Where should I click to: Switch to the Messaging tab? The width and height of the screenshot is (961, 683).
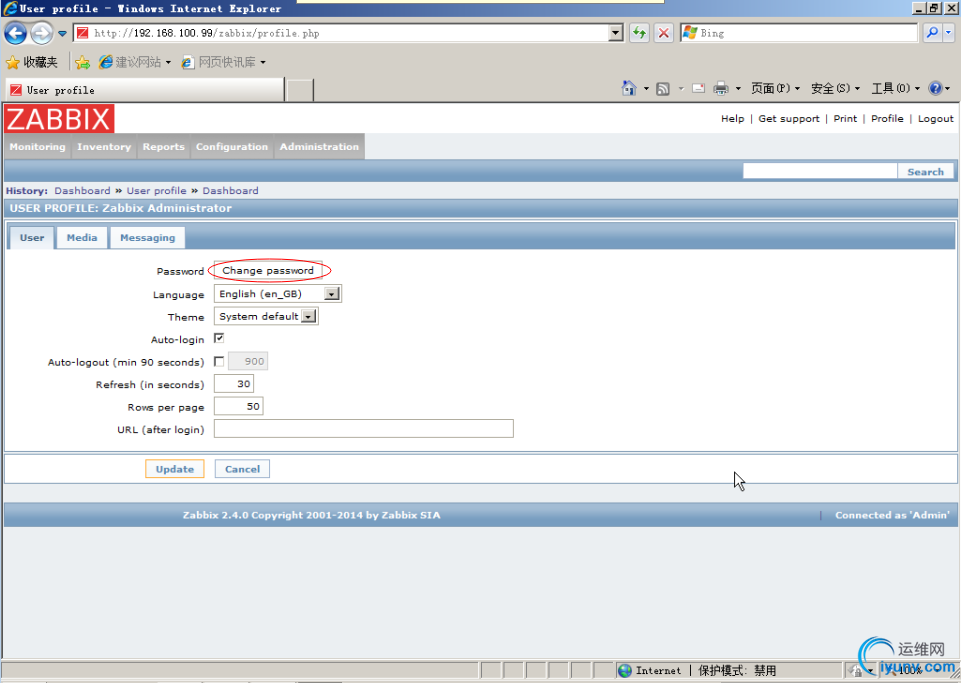pos(148,237)
